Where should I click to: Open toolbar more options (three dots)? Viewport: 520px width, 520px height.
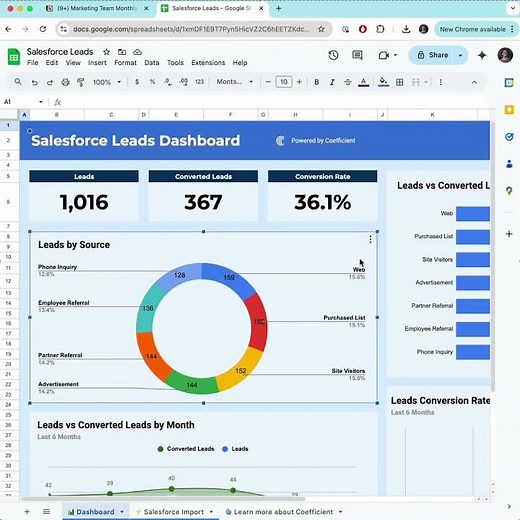click(441, 82)
